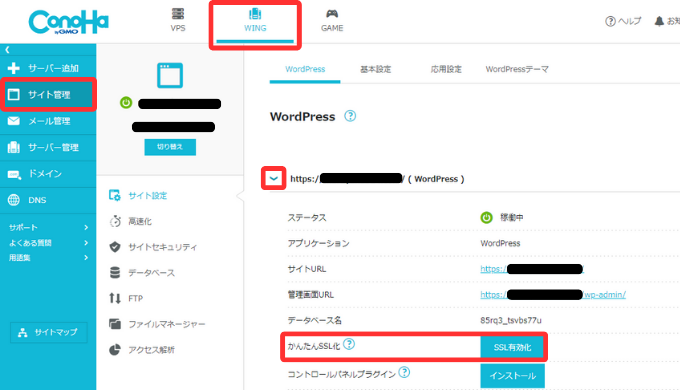
Task: Open ファイルマネージャー
Action: pos(167,324)
